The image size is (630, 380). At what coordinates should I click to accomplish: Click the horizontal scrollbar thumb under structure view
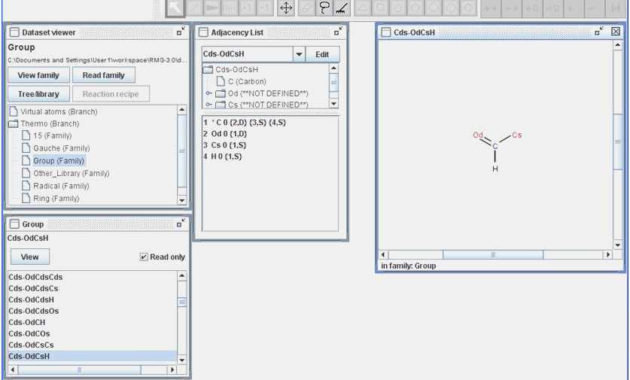tap(493, 255)
